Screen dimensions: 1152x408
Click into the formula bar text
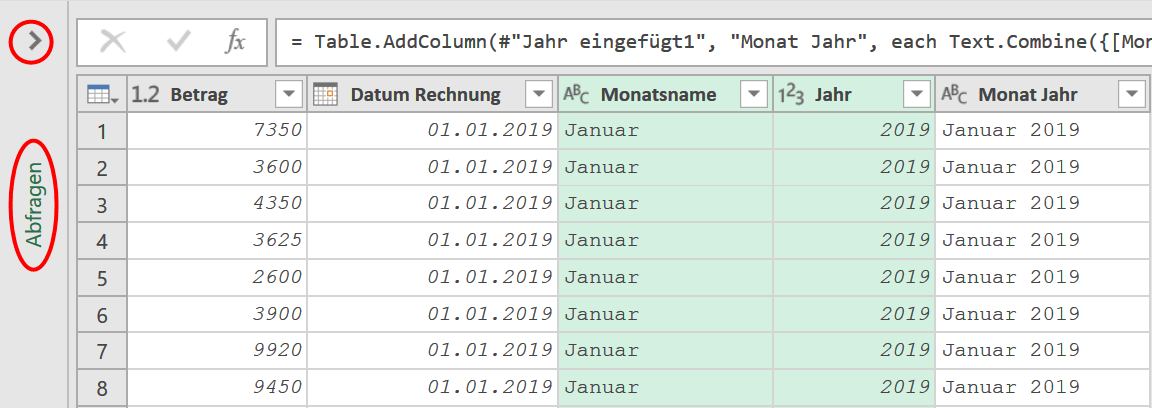(x=713, y=42)
